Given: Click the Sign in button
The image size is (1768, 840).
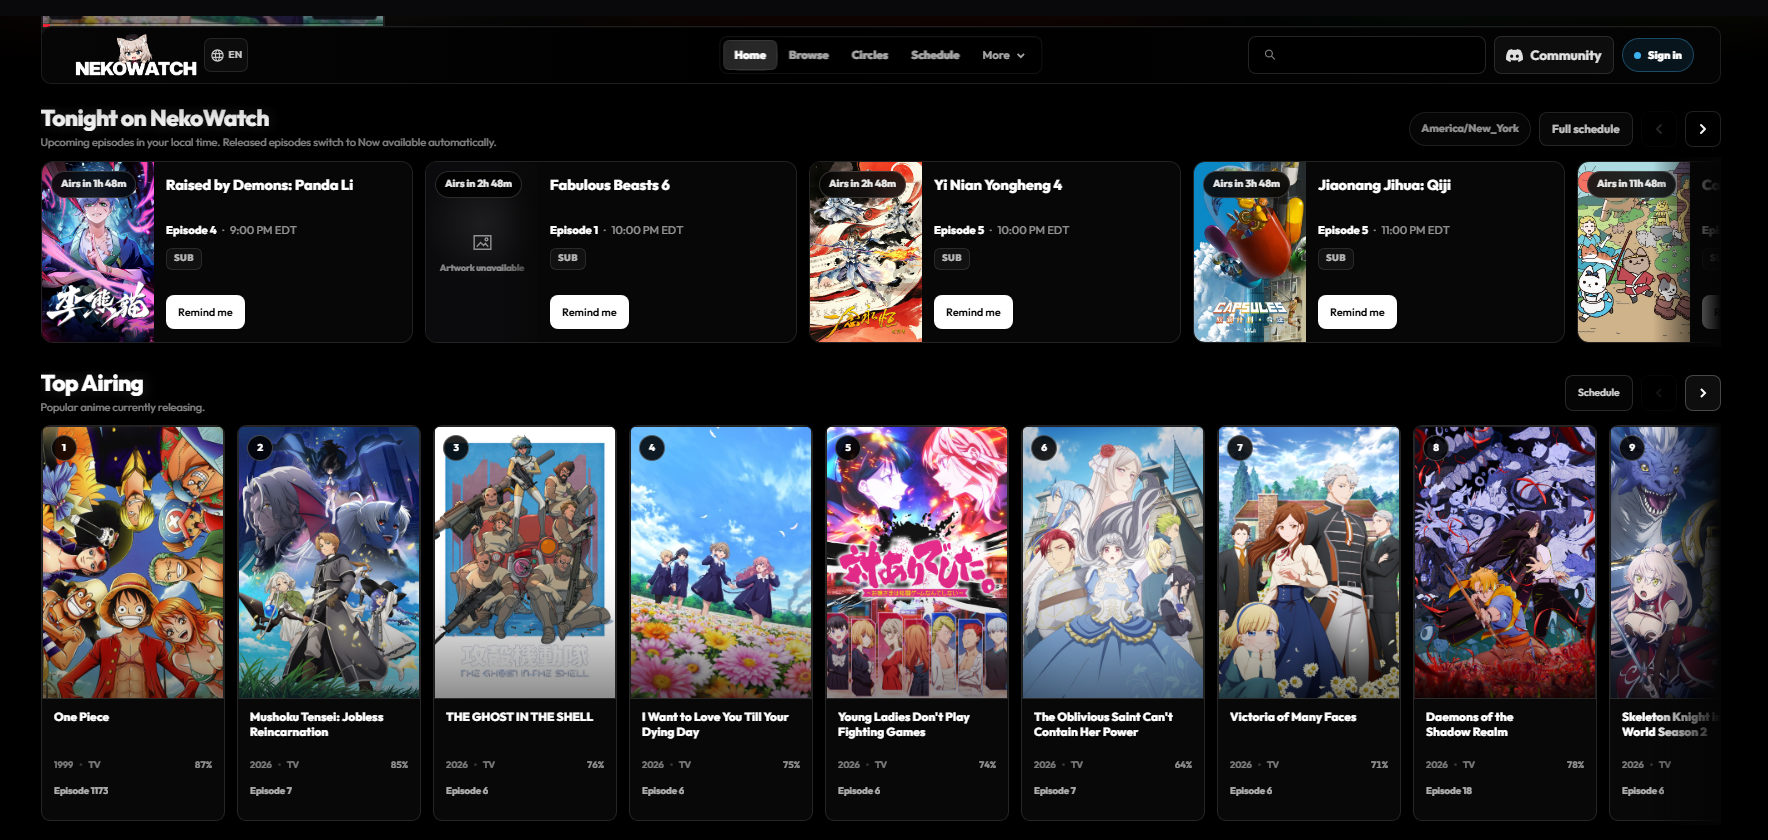Looking at the screenshot, I should [x=1658, y=55].
